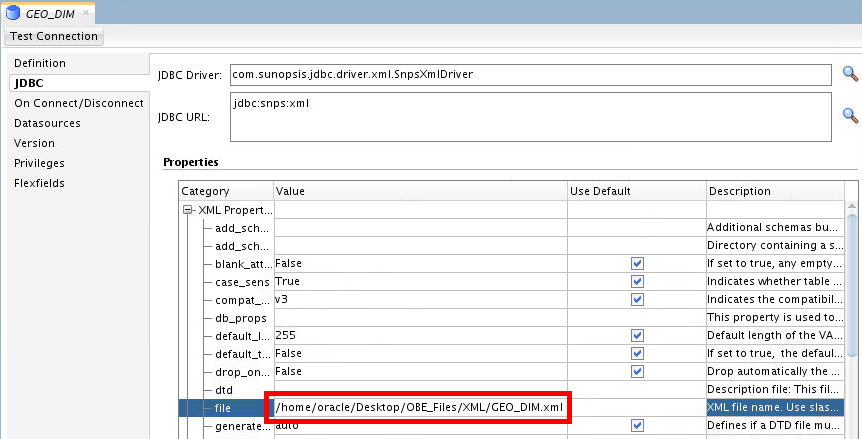This screenshot has height=439, width=862.
Task: Click the GEO_DIM database tab icon
Action: pos(14,13)
